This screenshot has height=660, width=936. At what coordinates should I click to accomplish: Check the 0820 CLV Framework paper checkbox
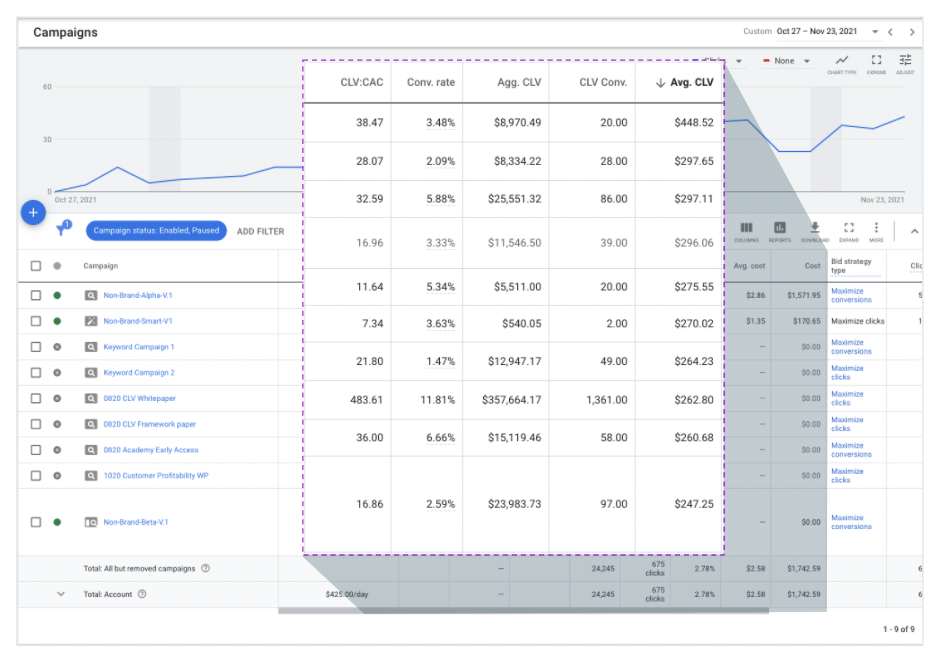[x=36, y=424]
